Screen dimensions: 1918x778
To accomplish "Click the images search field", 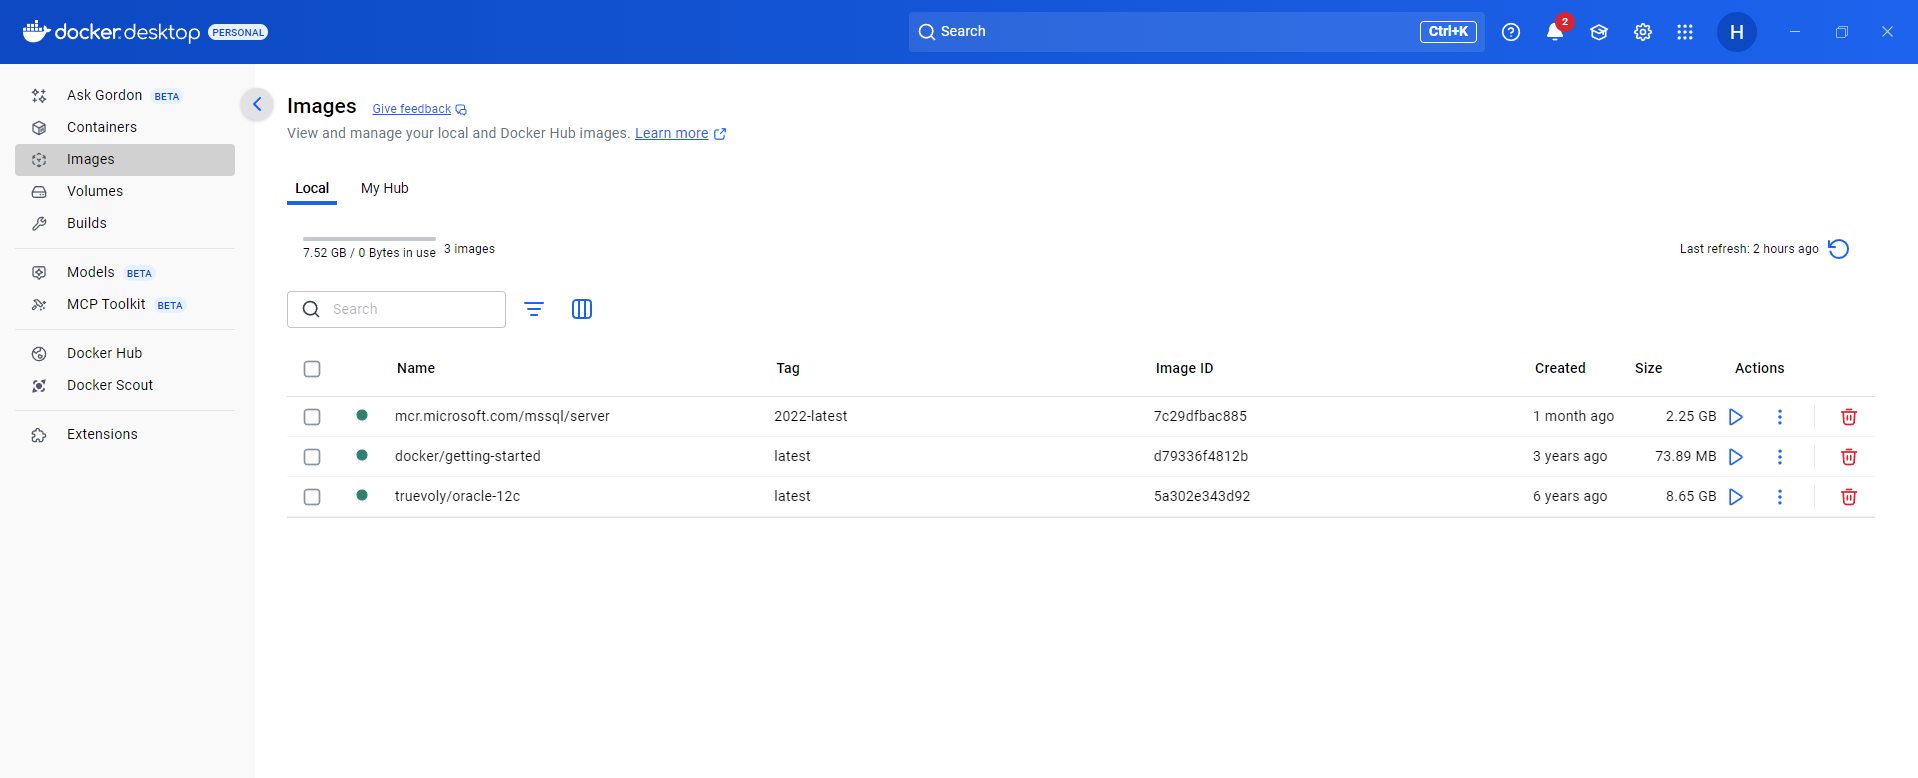I will [396, 309].
